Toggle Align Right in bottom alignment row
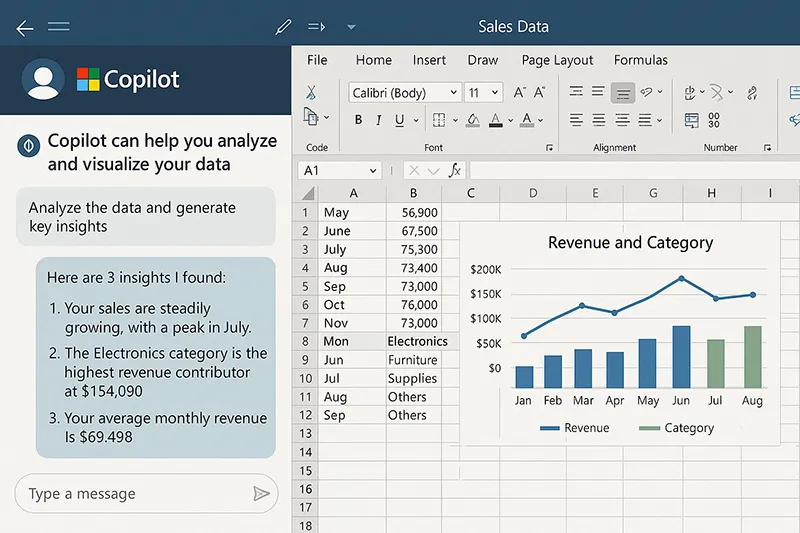The width and height of the screenshot is (800, 533). coord(622,120)
